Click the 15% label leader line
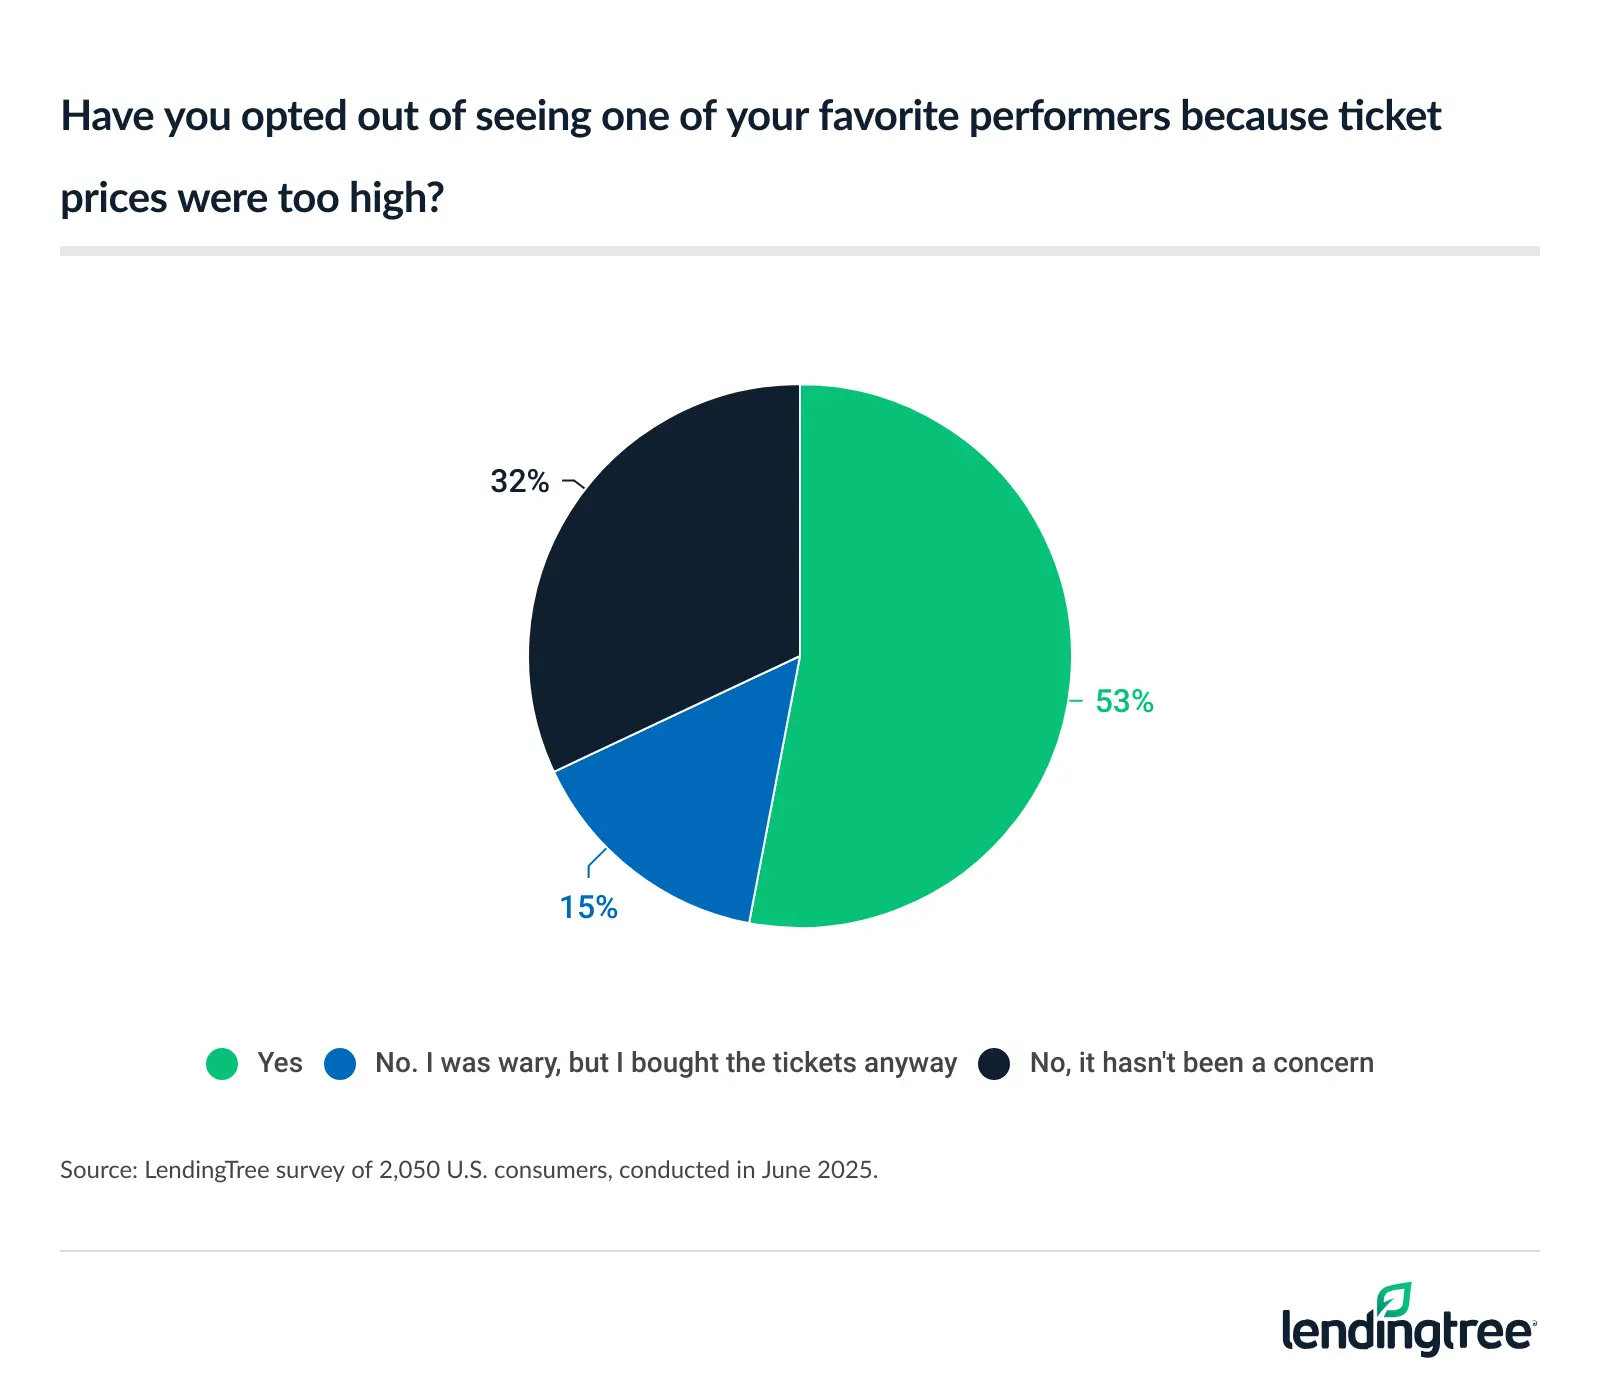The height and width of the screenshot is (1390, 1600). coord(595,861)
